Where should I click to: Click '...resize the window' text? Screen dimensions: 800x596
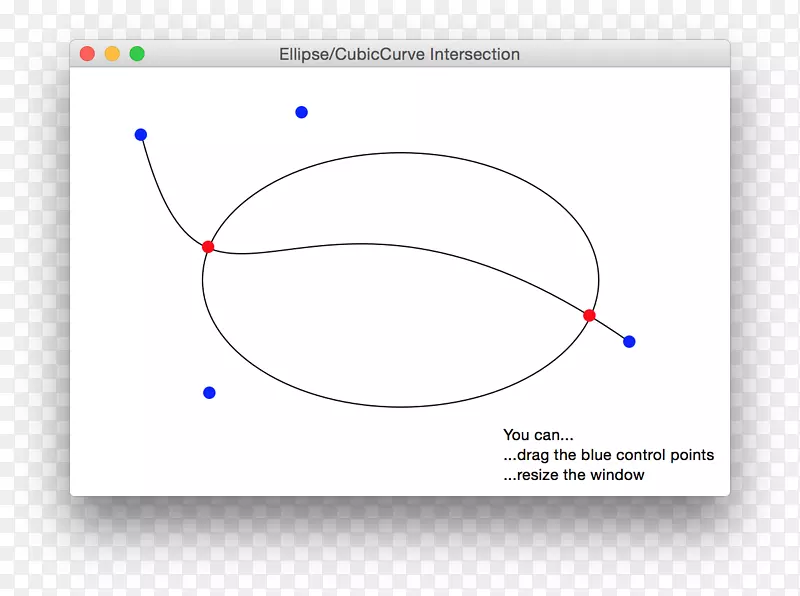pyautogui.click(x=573, y=475)
